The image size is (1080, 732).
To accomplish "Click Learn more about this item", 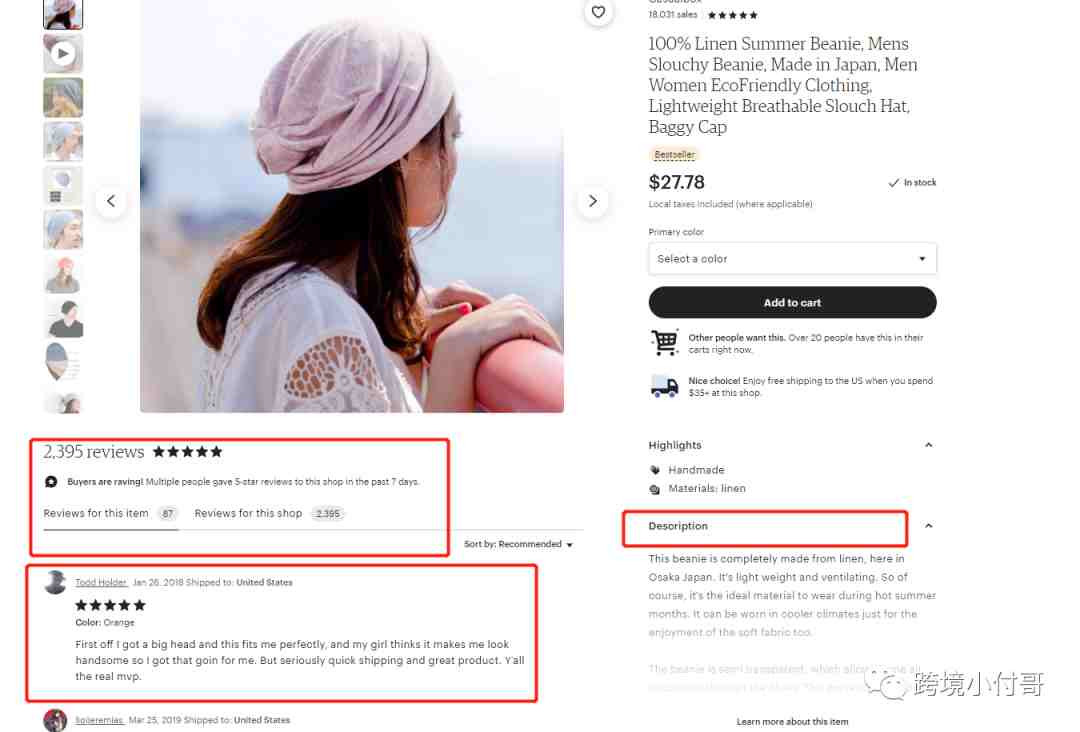I will 792,722.
